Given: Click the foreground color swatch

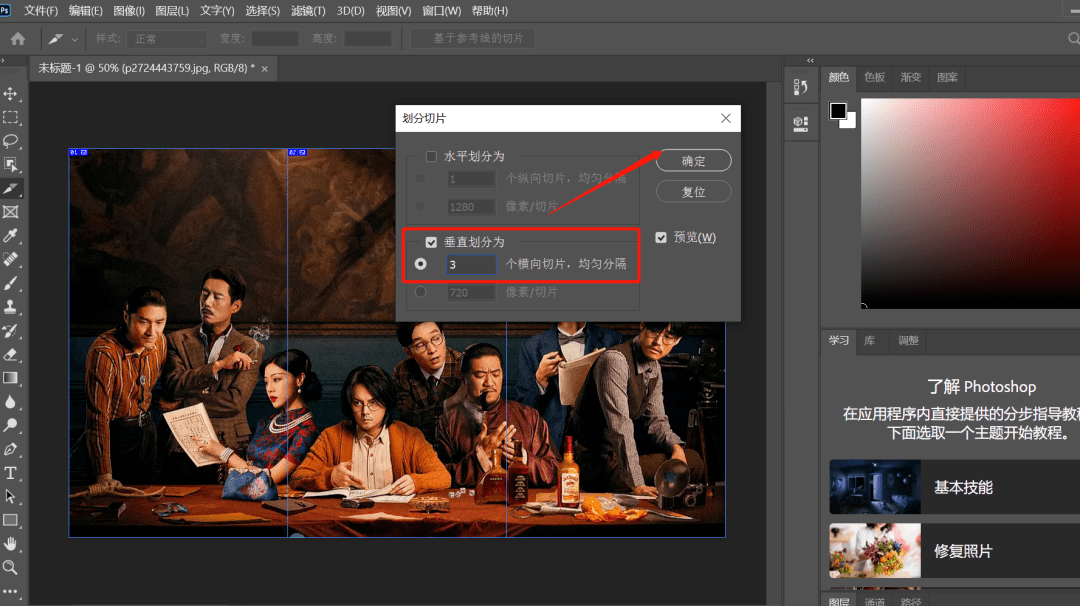Looking at the screenshot, I should coord(838,111).
